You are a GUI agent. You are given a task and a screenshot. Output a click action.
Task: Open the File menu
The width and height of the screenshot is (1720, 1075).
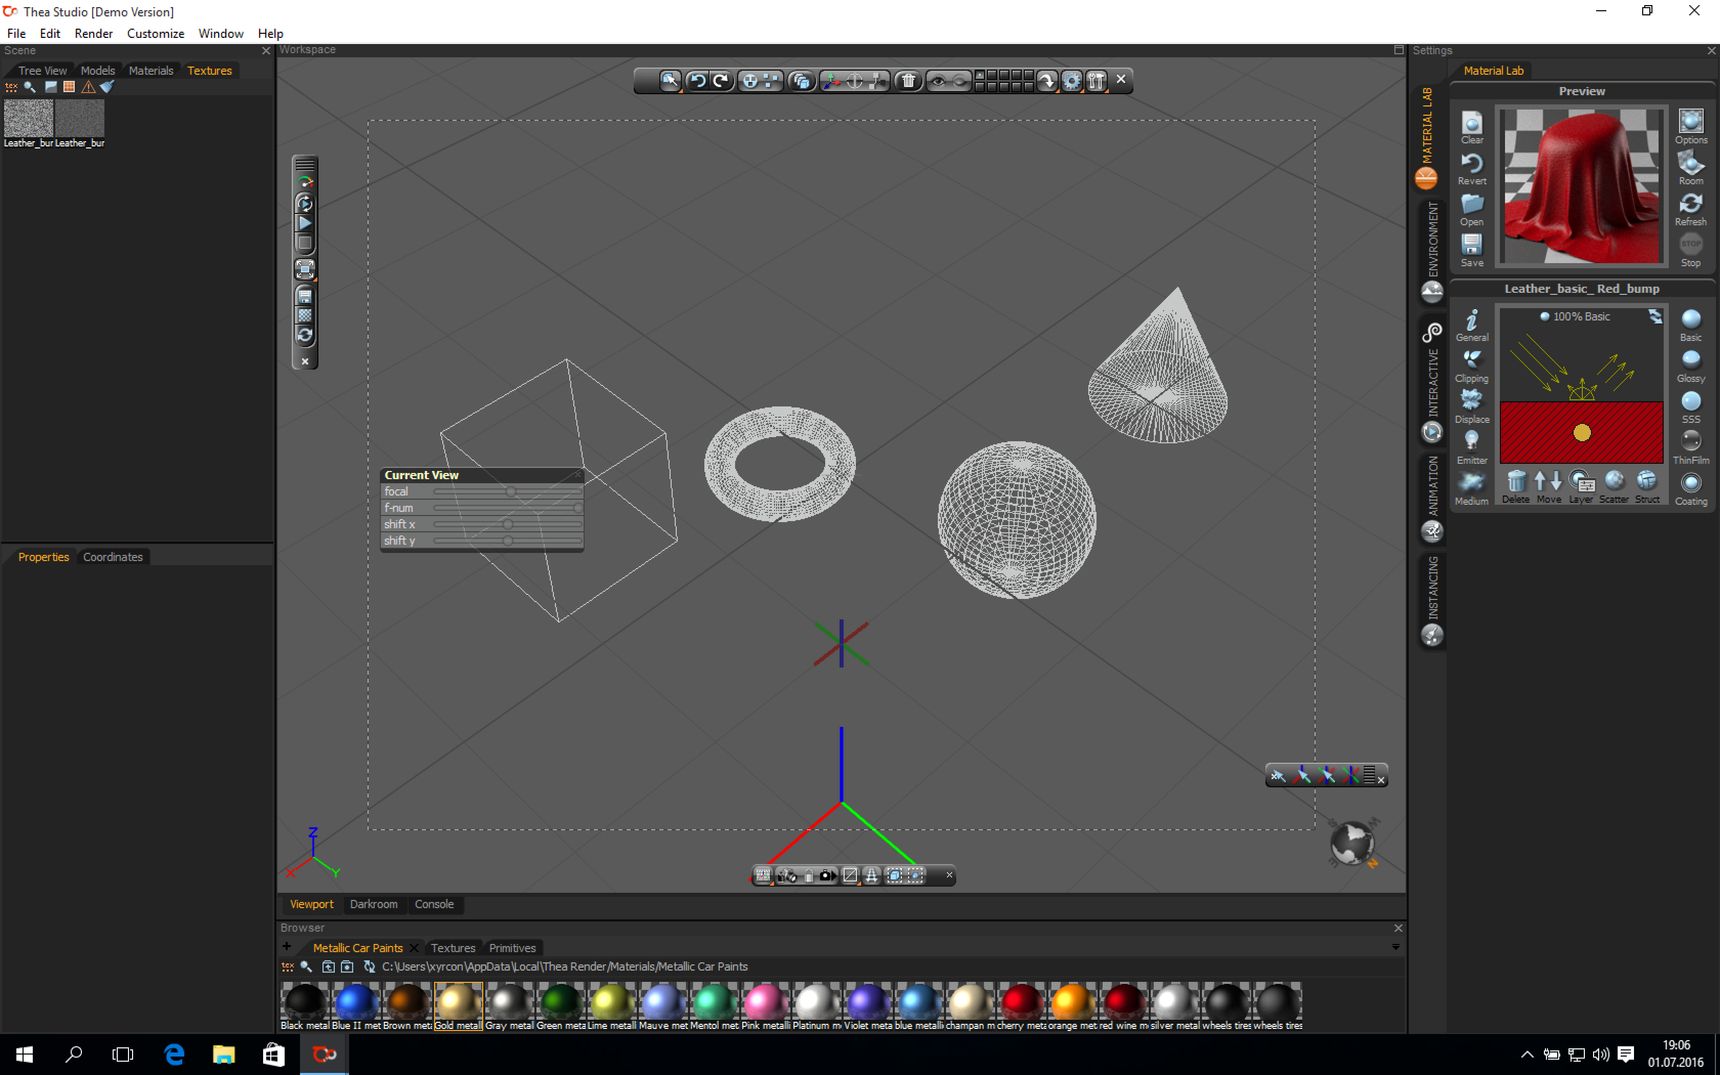click(16, 33)
